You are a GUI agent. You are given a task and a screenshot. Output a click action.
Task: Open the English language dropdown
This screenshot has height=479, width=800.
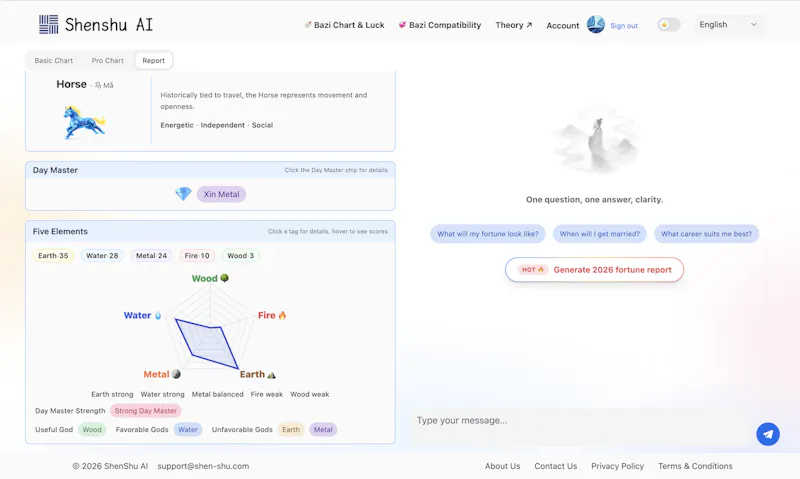click(x=729, y=24)
